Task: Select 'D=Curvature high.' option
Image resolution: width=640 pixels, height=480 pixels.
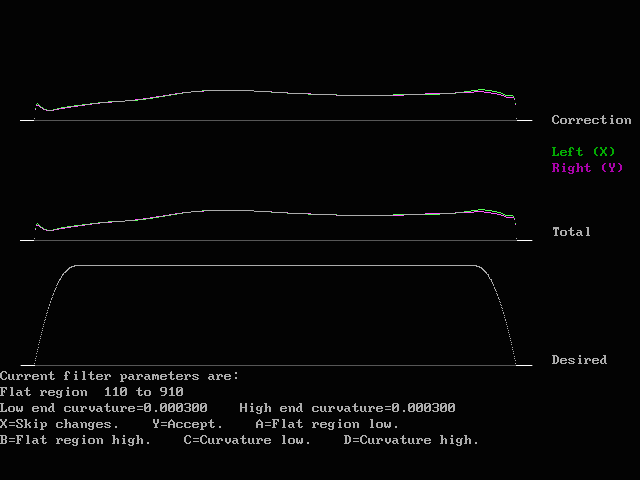Action: pos(411,440)
